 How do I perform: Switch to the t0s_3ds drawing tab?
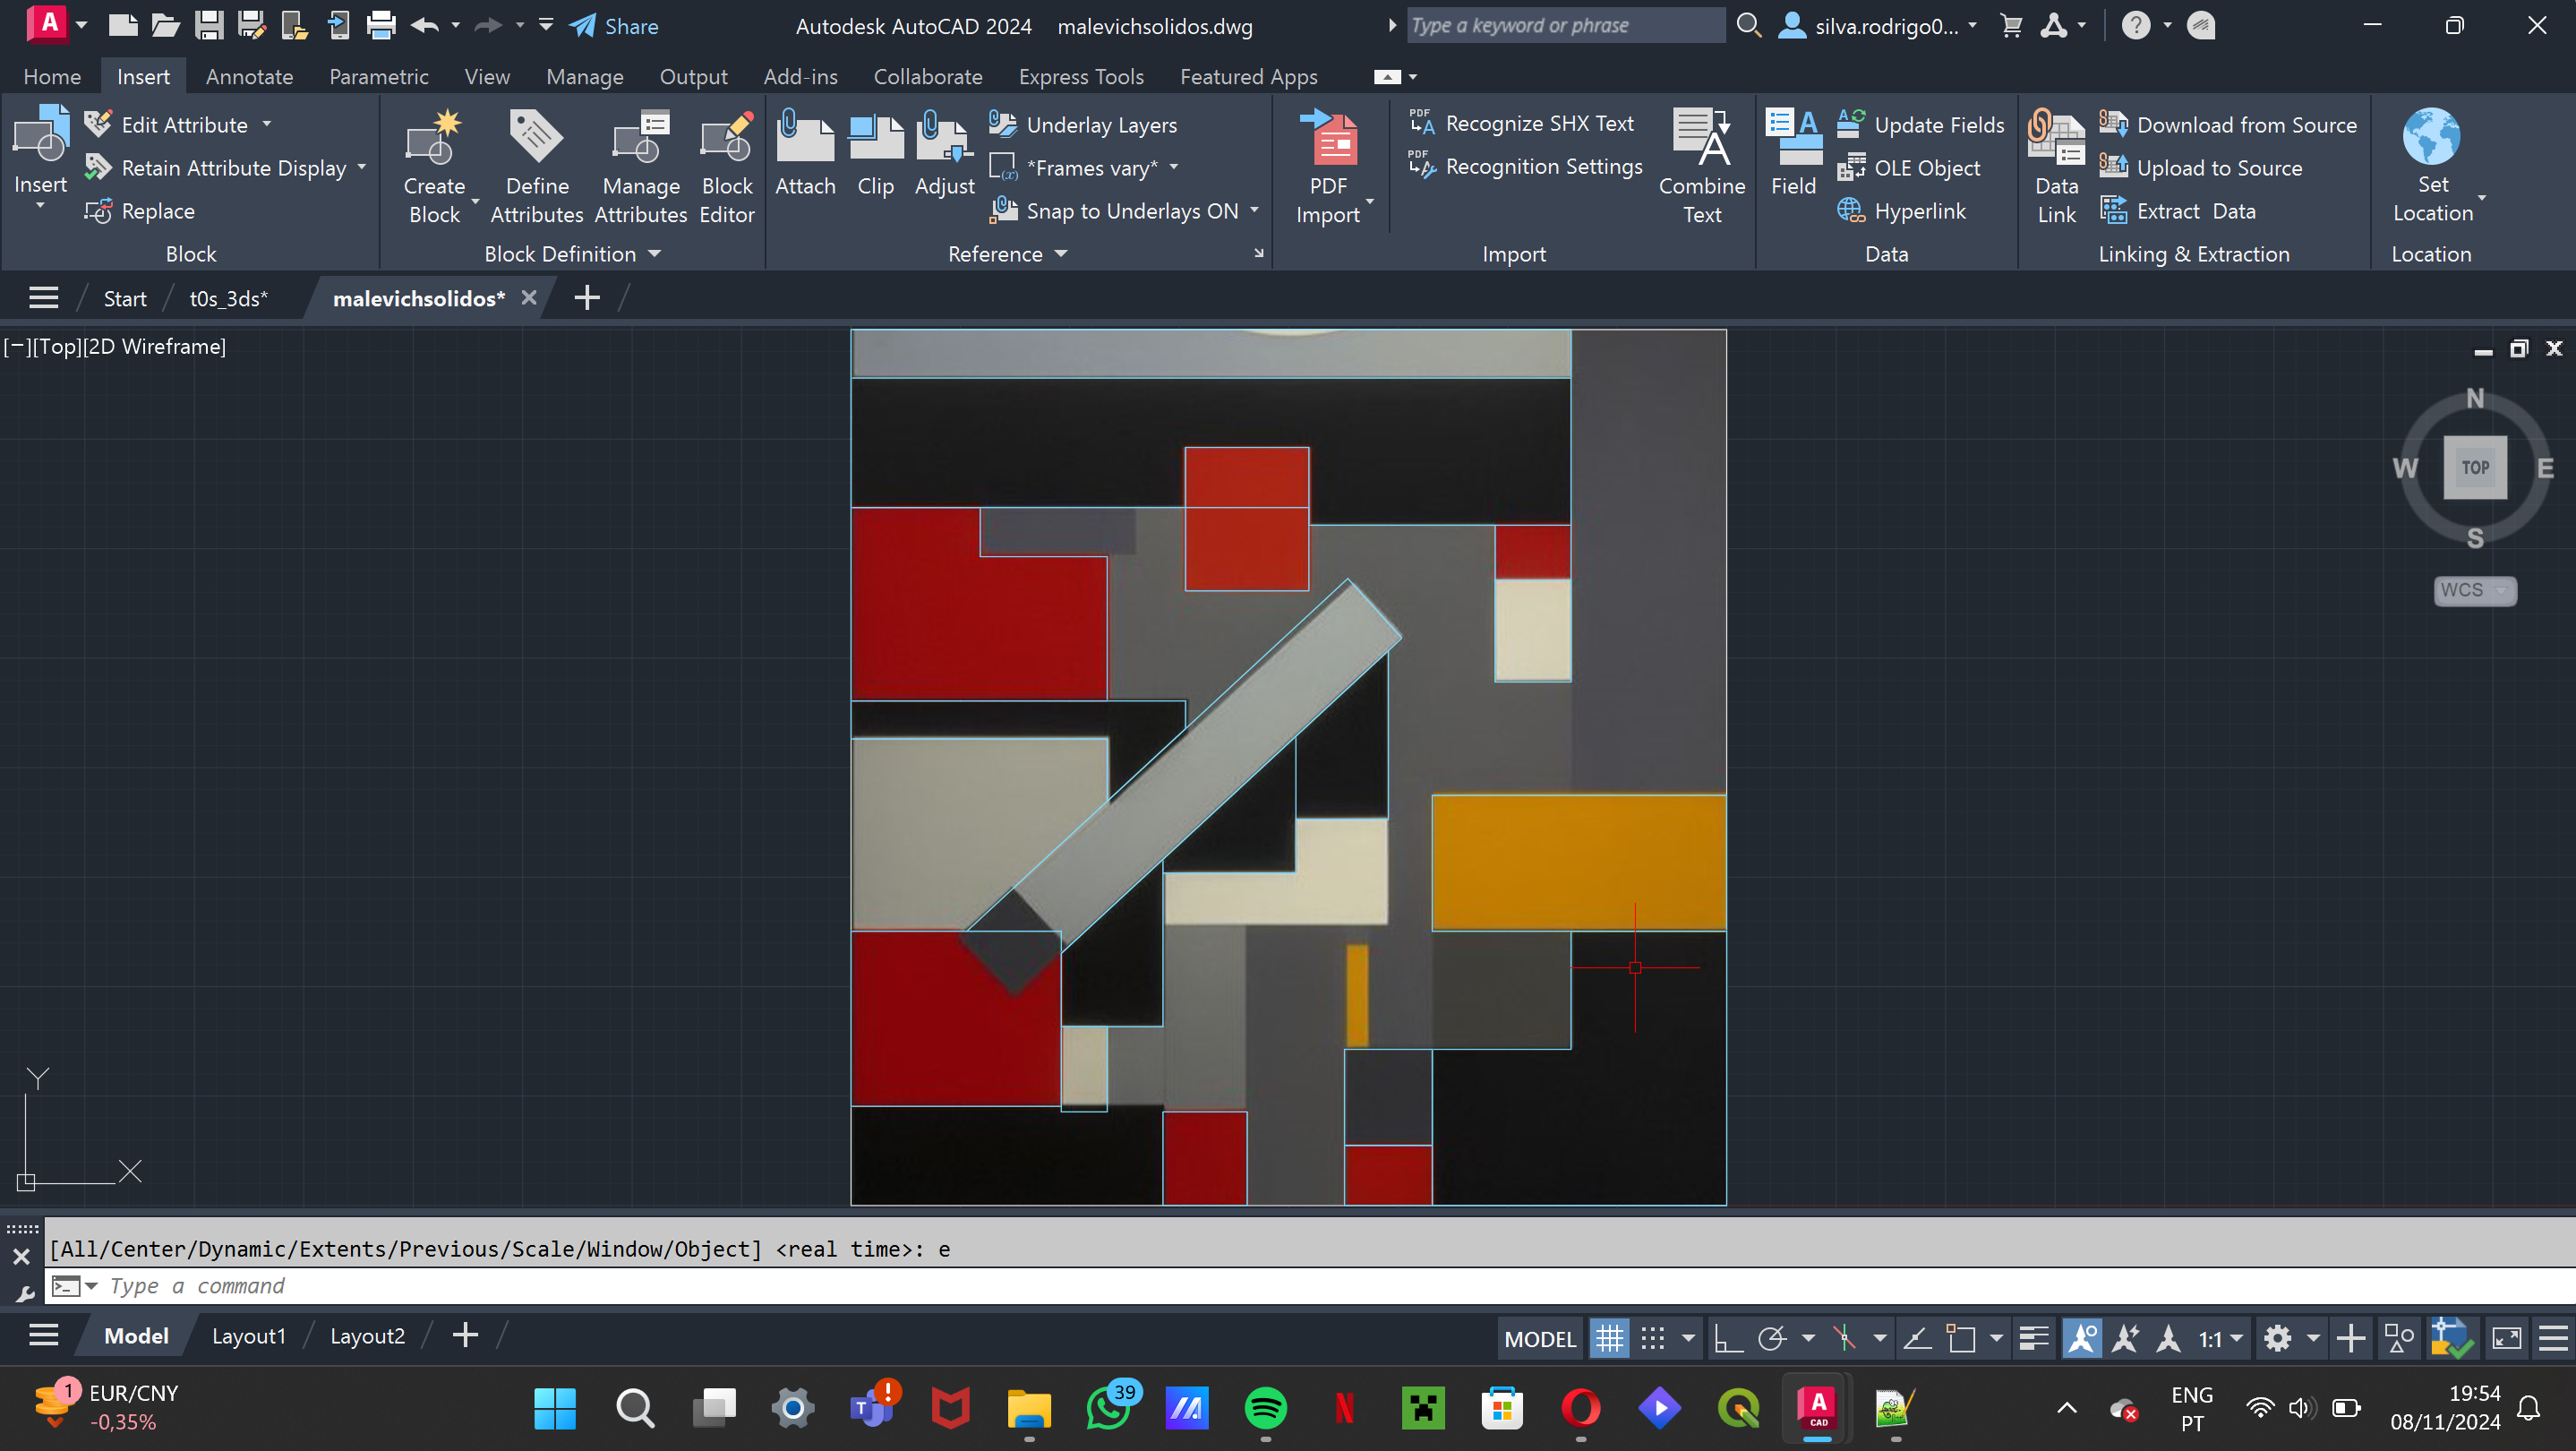pyautogui.click(x=228, y=298)
